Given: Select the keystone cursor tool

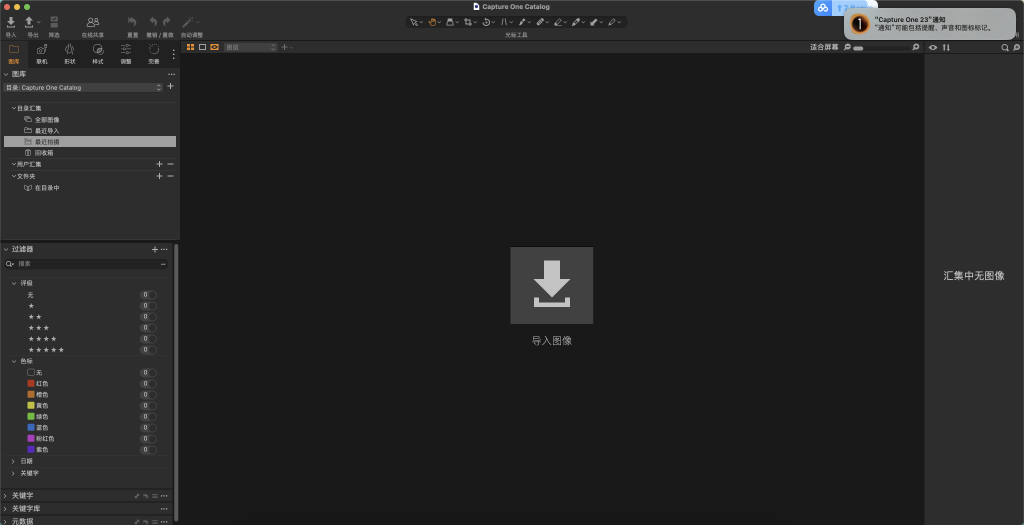Looking at the screenshot, I should 504,22.
